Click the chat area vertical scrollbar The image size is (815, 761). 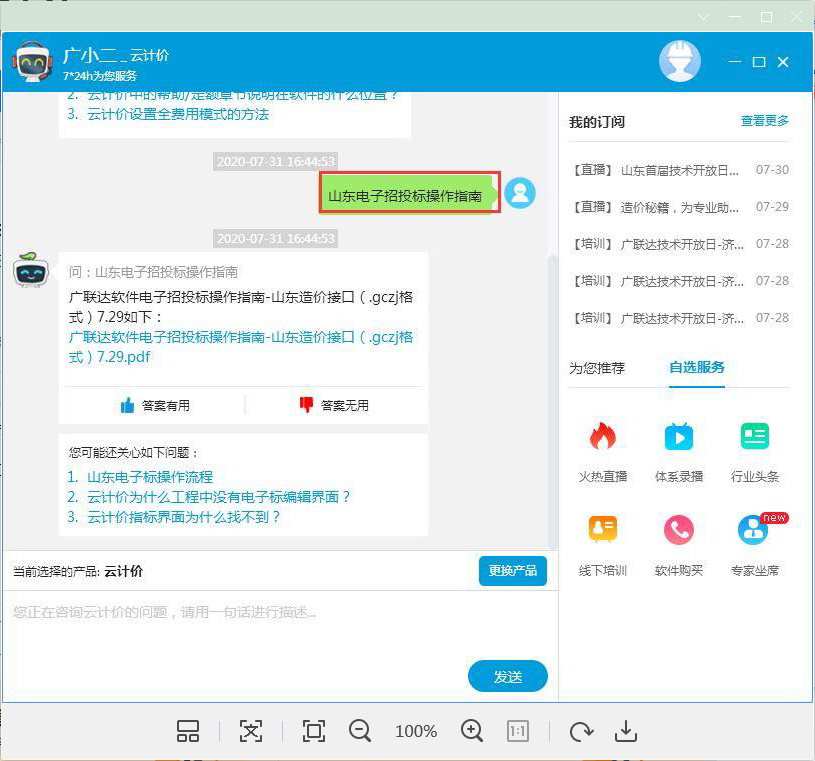[x=553, y=400]
